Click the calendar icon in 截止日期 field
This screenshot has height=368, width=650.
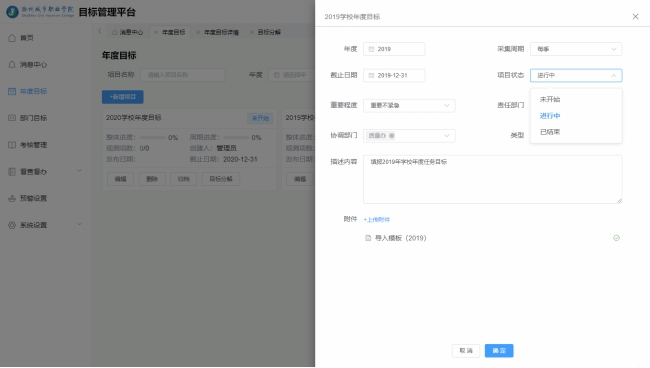coord(371,75)
